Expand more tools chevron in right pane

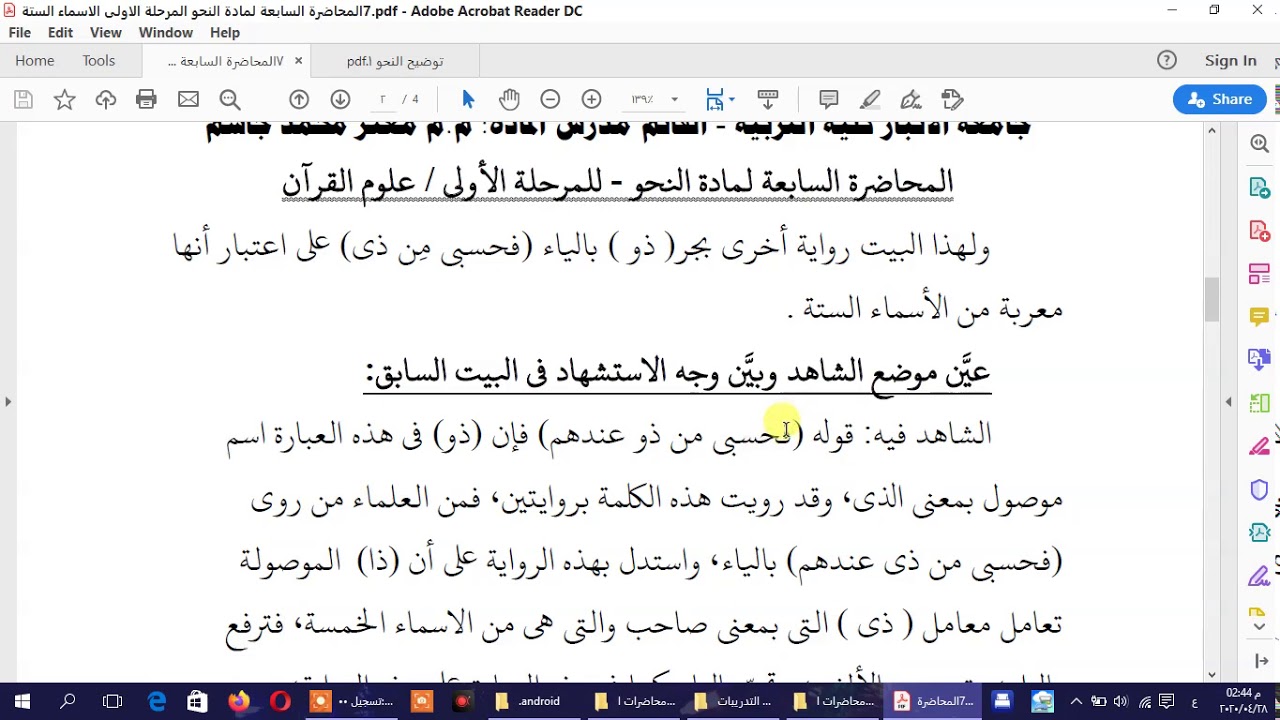1259,627
